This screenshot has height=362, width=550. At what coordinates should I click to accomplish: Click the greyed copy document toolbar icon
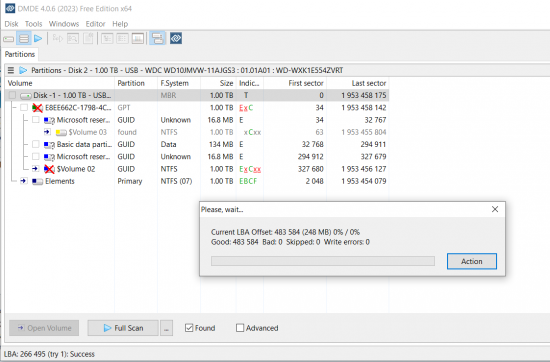[88, 39]
